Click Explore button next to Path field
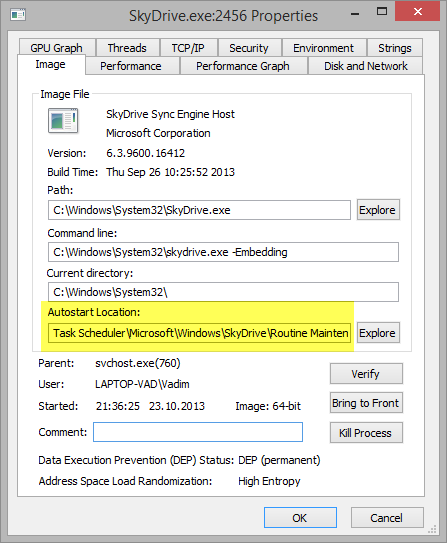 tap(378, 210)
